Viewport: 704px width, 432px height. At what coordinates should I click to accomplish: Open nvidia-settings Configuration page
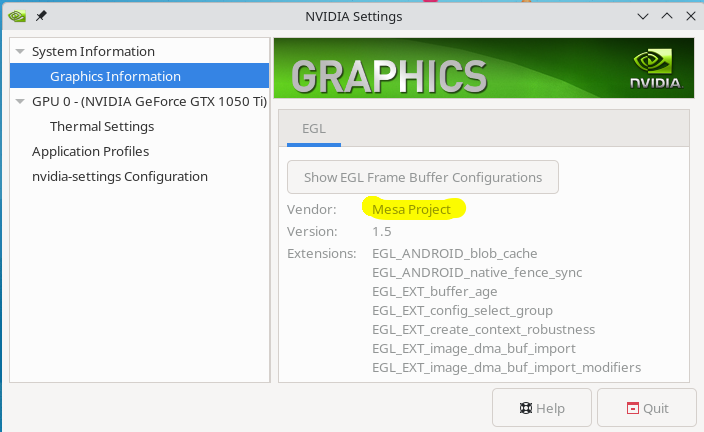click(120, 176)
